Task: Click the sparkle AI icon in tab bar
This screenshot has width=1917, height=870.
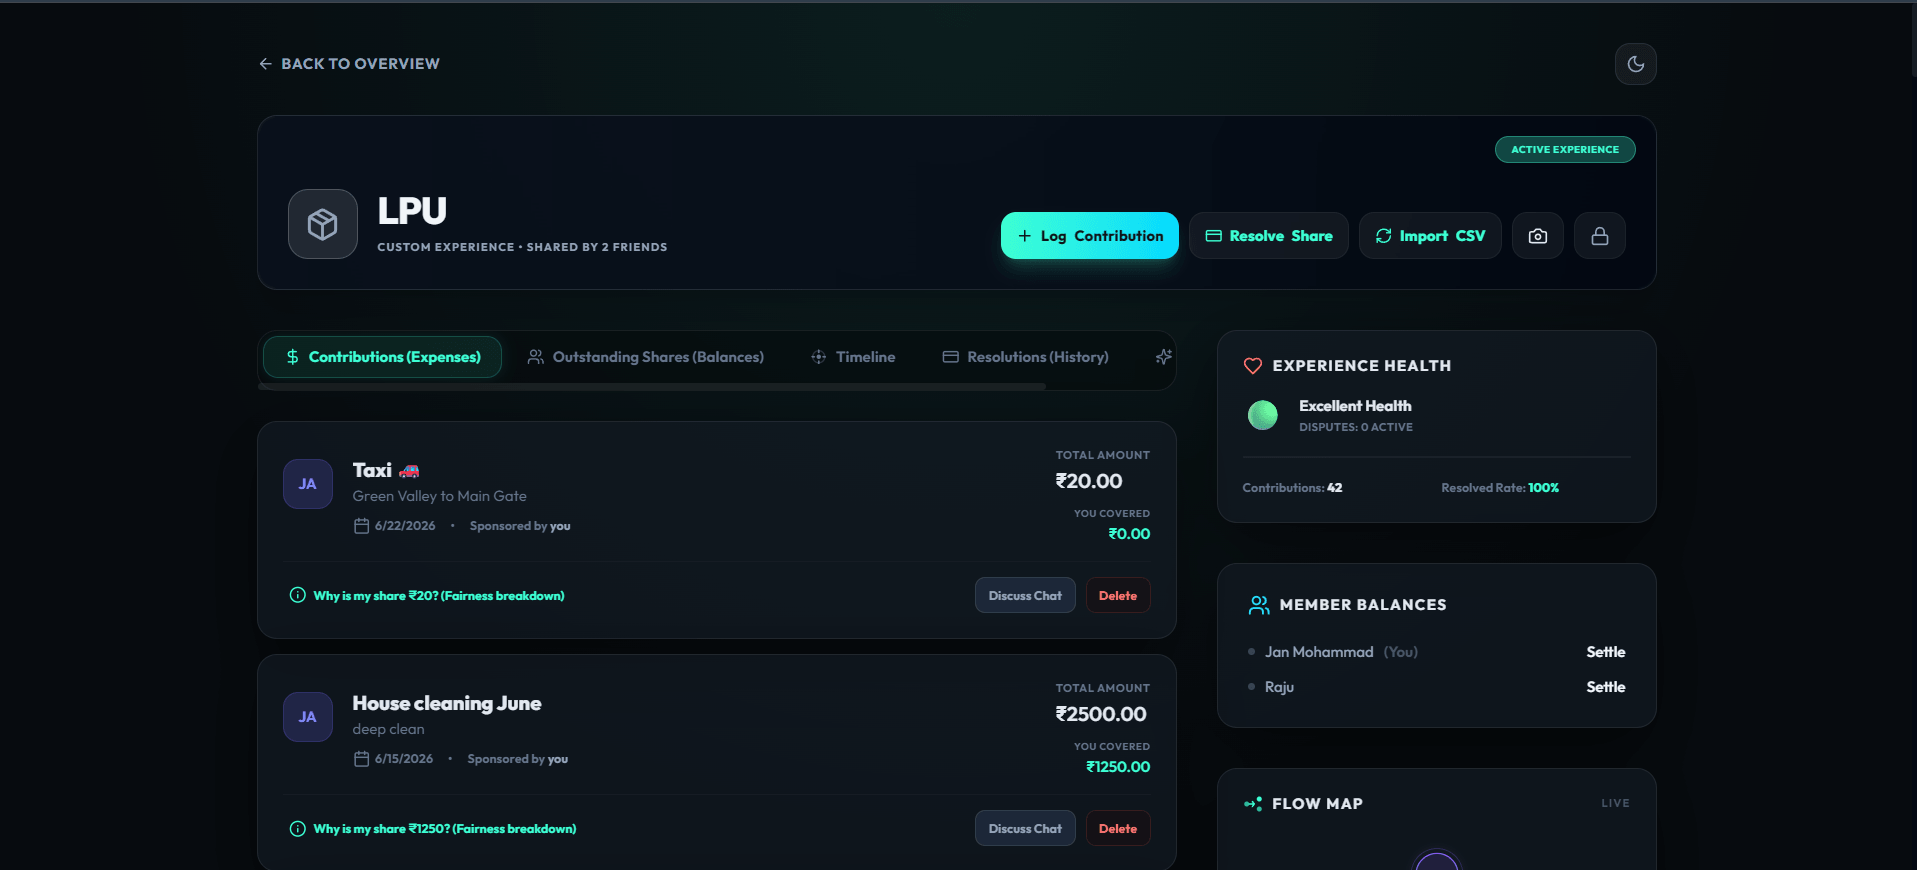Action: pyautogui.click(x=1163, y=357)
